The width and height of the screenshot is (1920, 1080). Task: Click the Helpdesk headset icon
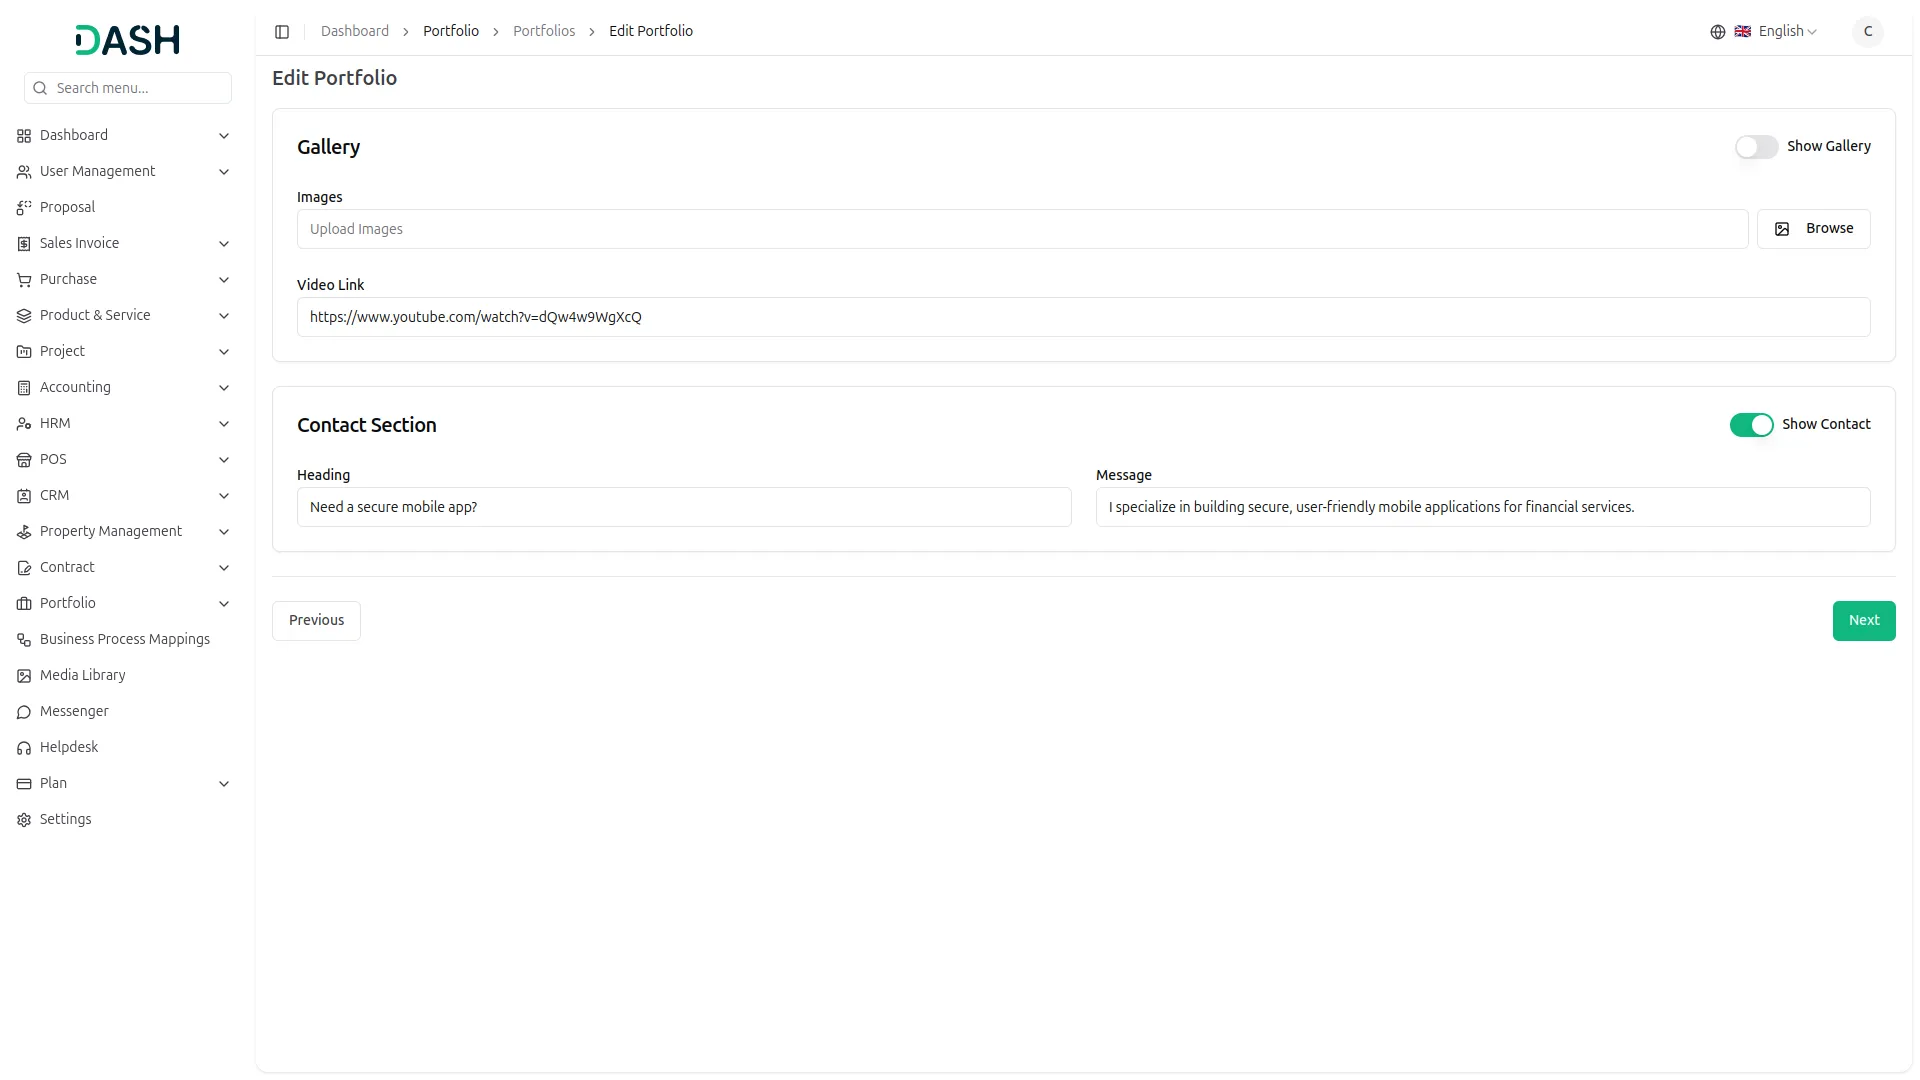click(24, 748)
